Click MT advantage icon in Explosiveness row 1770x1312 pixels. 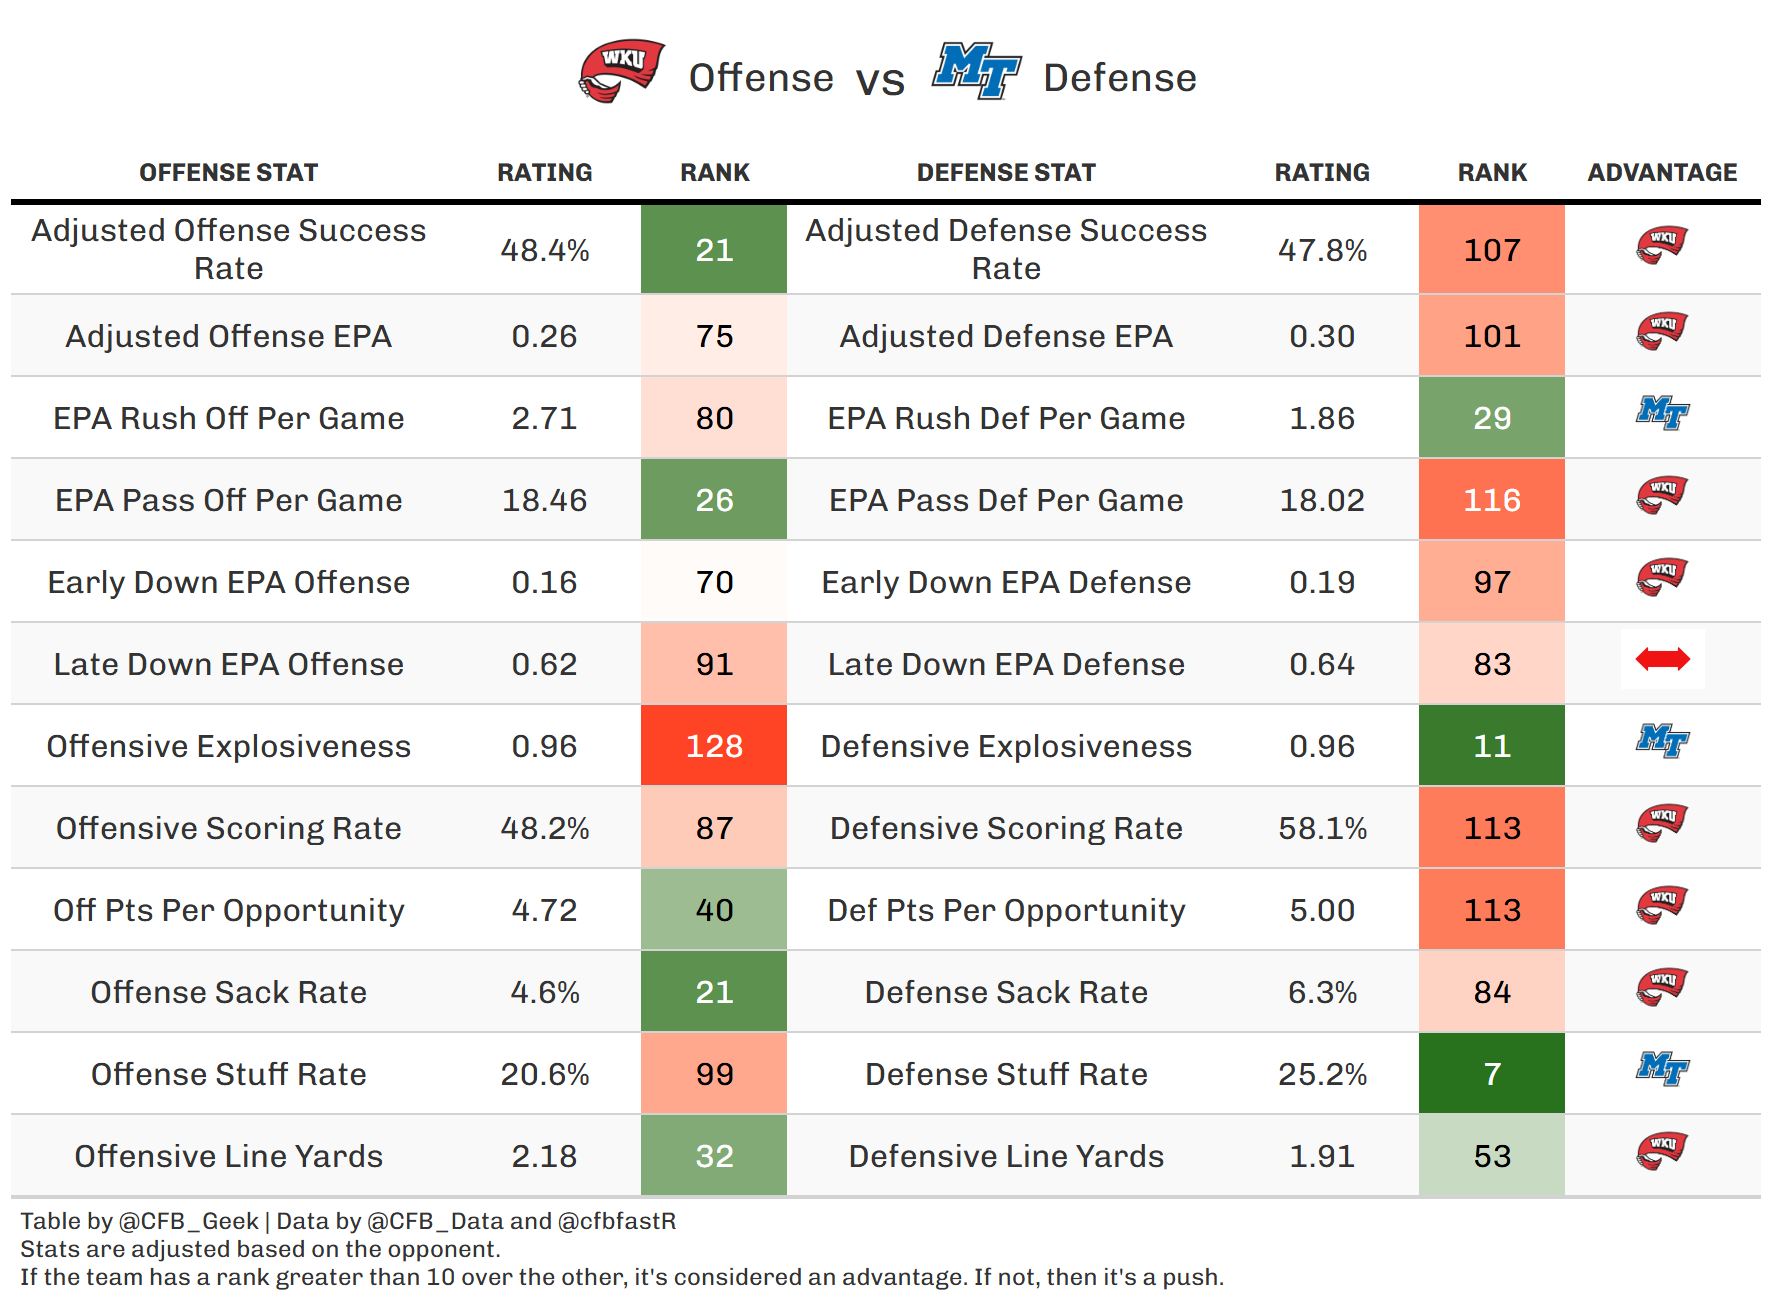point(1662,741)
